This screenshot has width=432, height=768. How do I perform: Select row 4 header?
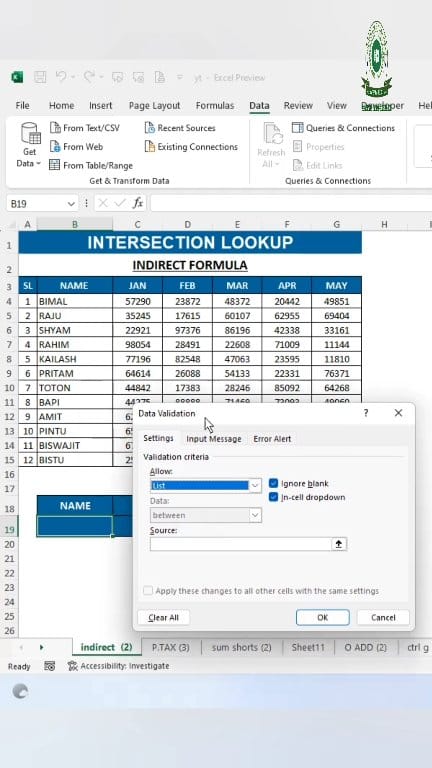[9, 301]
